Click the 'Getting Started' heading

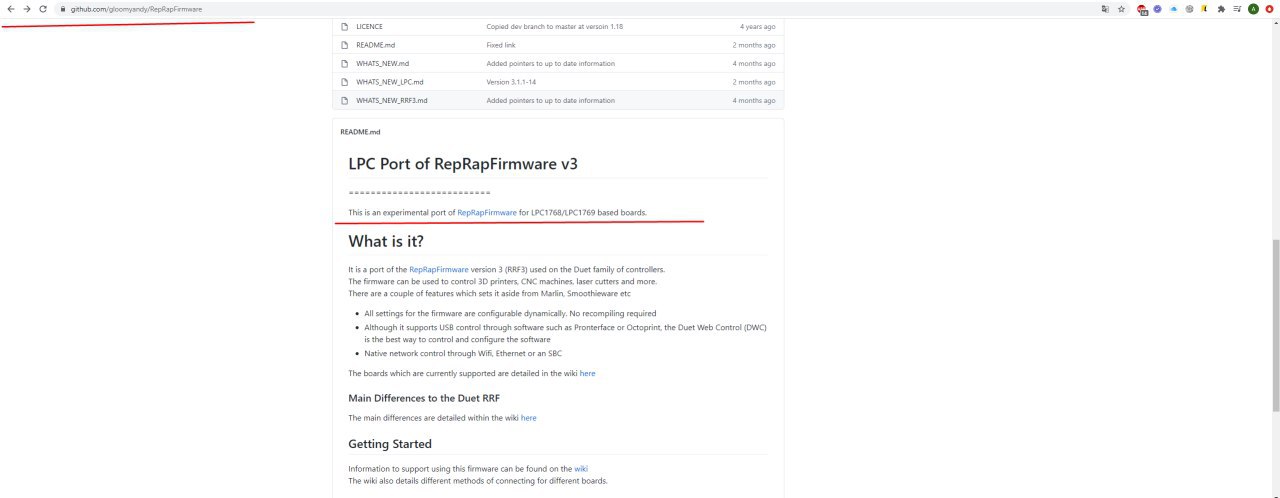click(x=390, y=444)
